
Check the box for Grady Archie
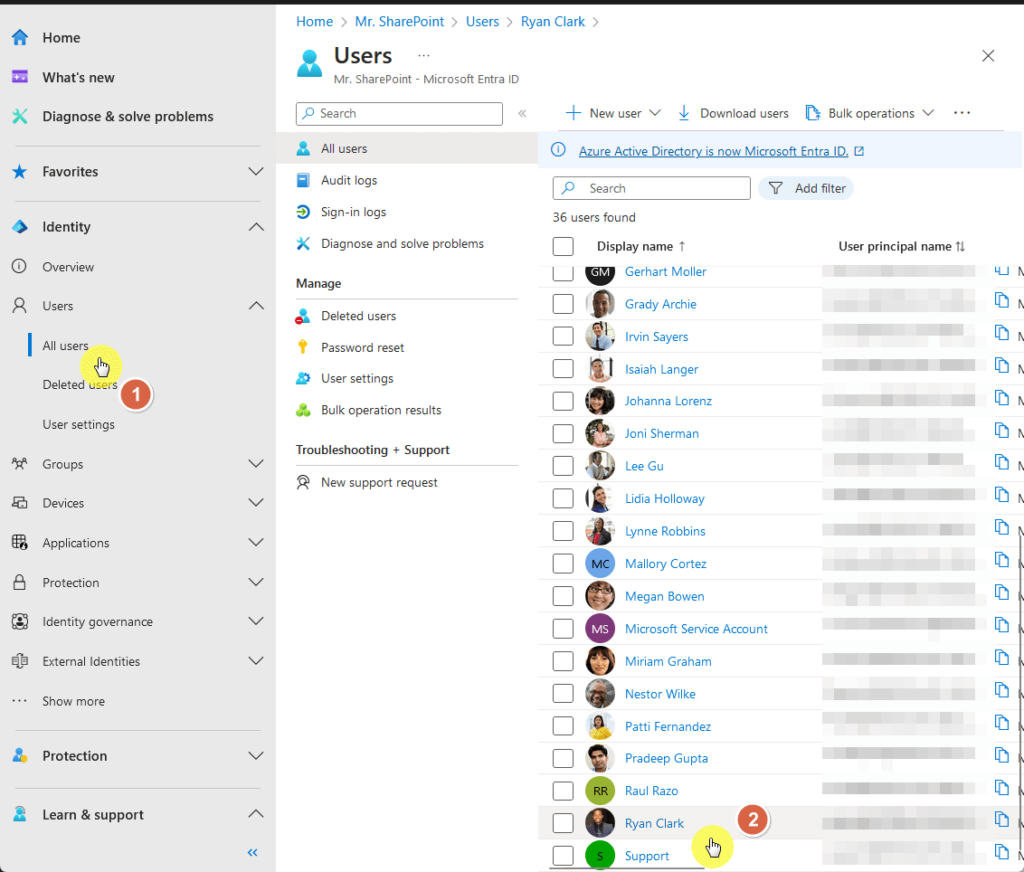tap(563, 304)
